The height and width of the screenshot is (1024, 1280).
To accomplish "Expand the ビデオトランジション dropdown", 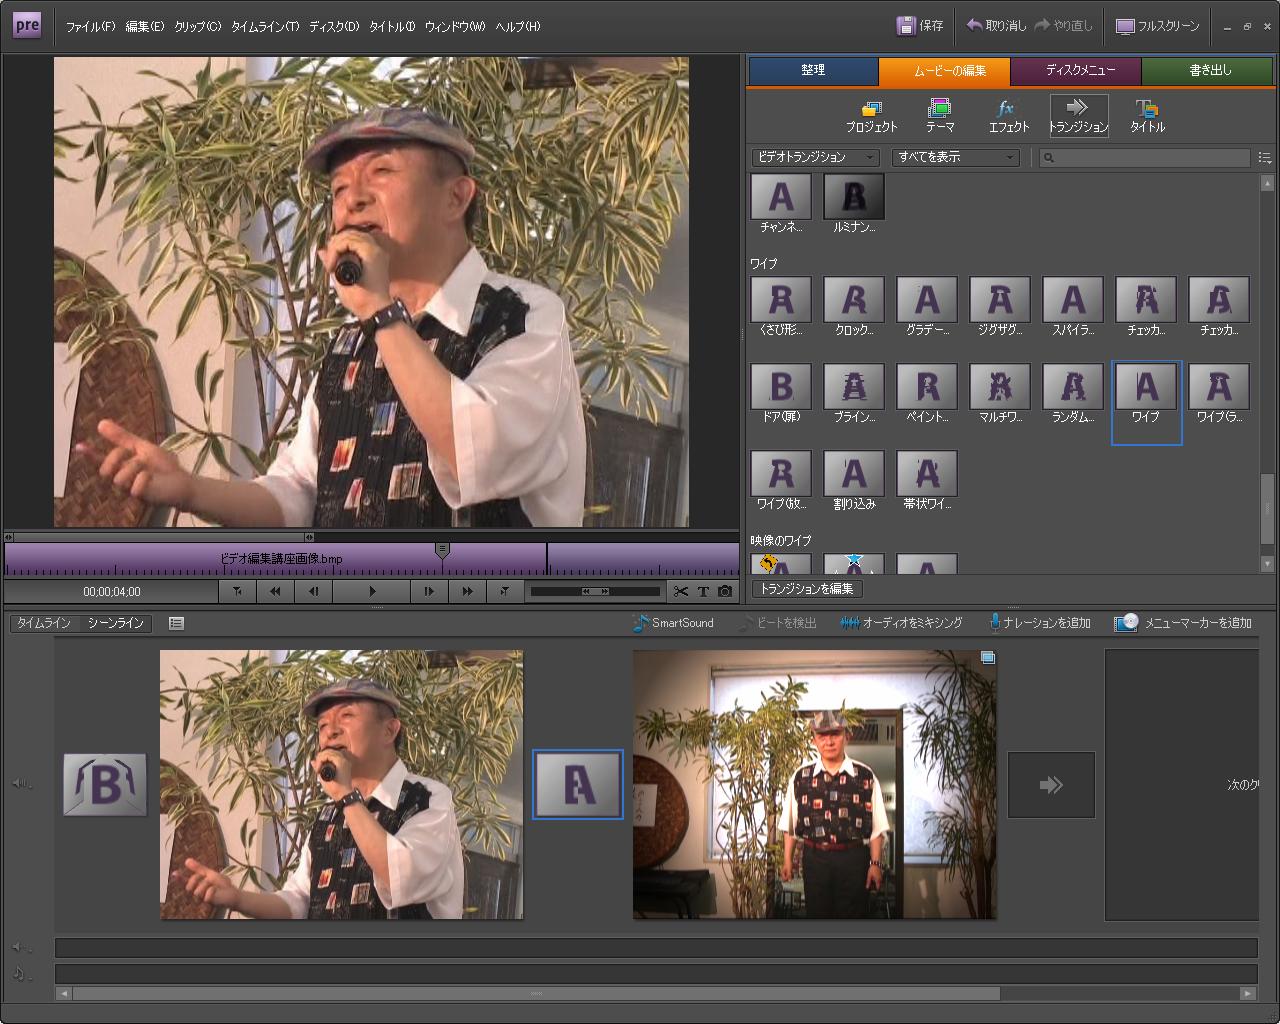I will 815,157.
